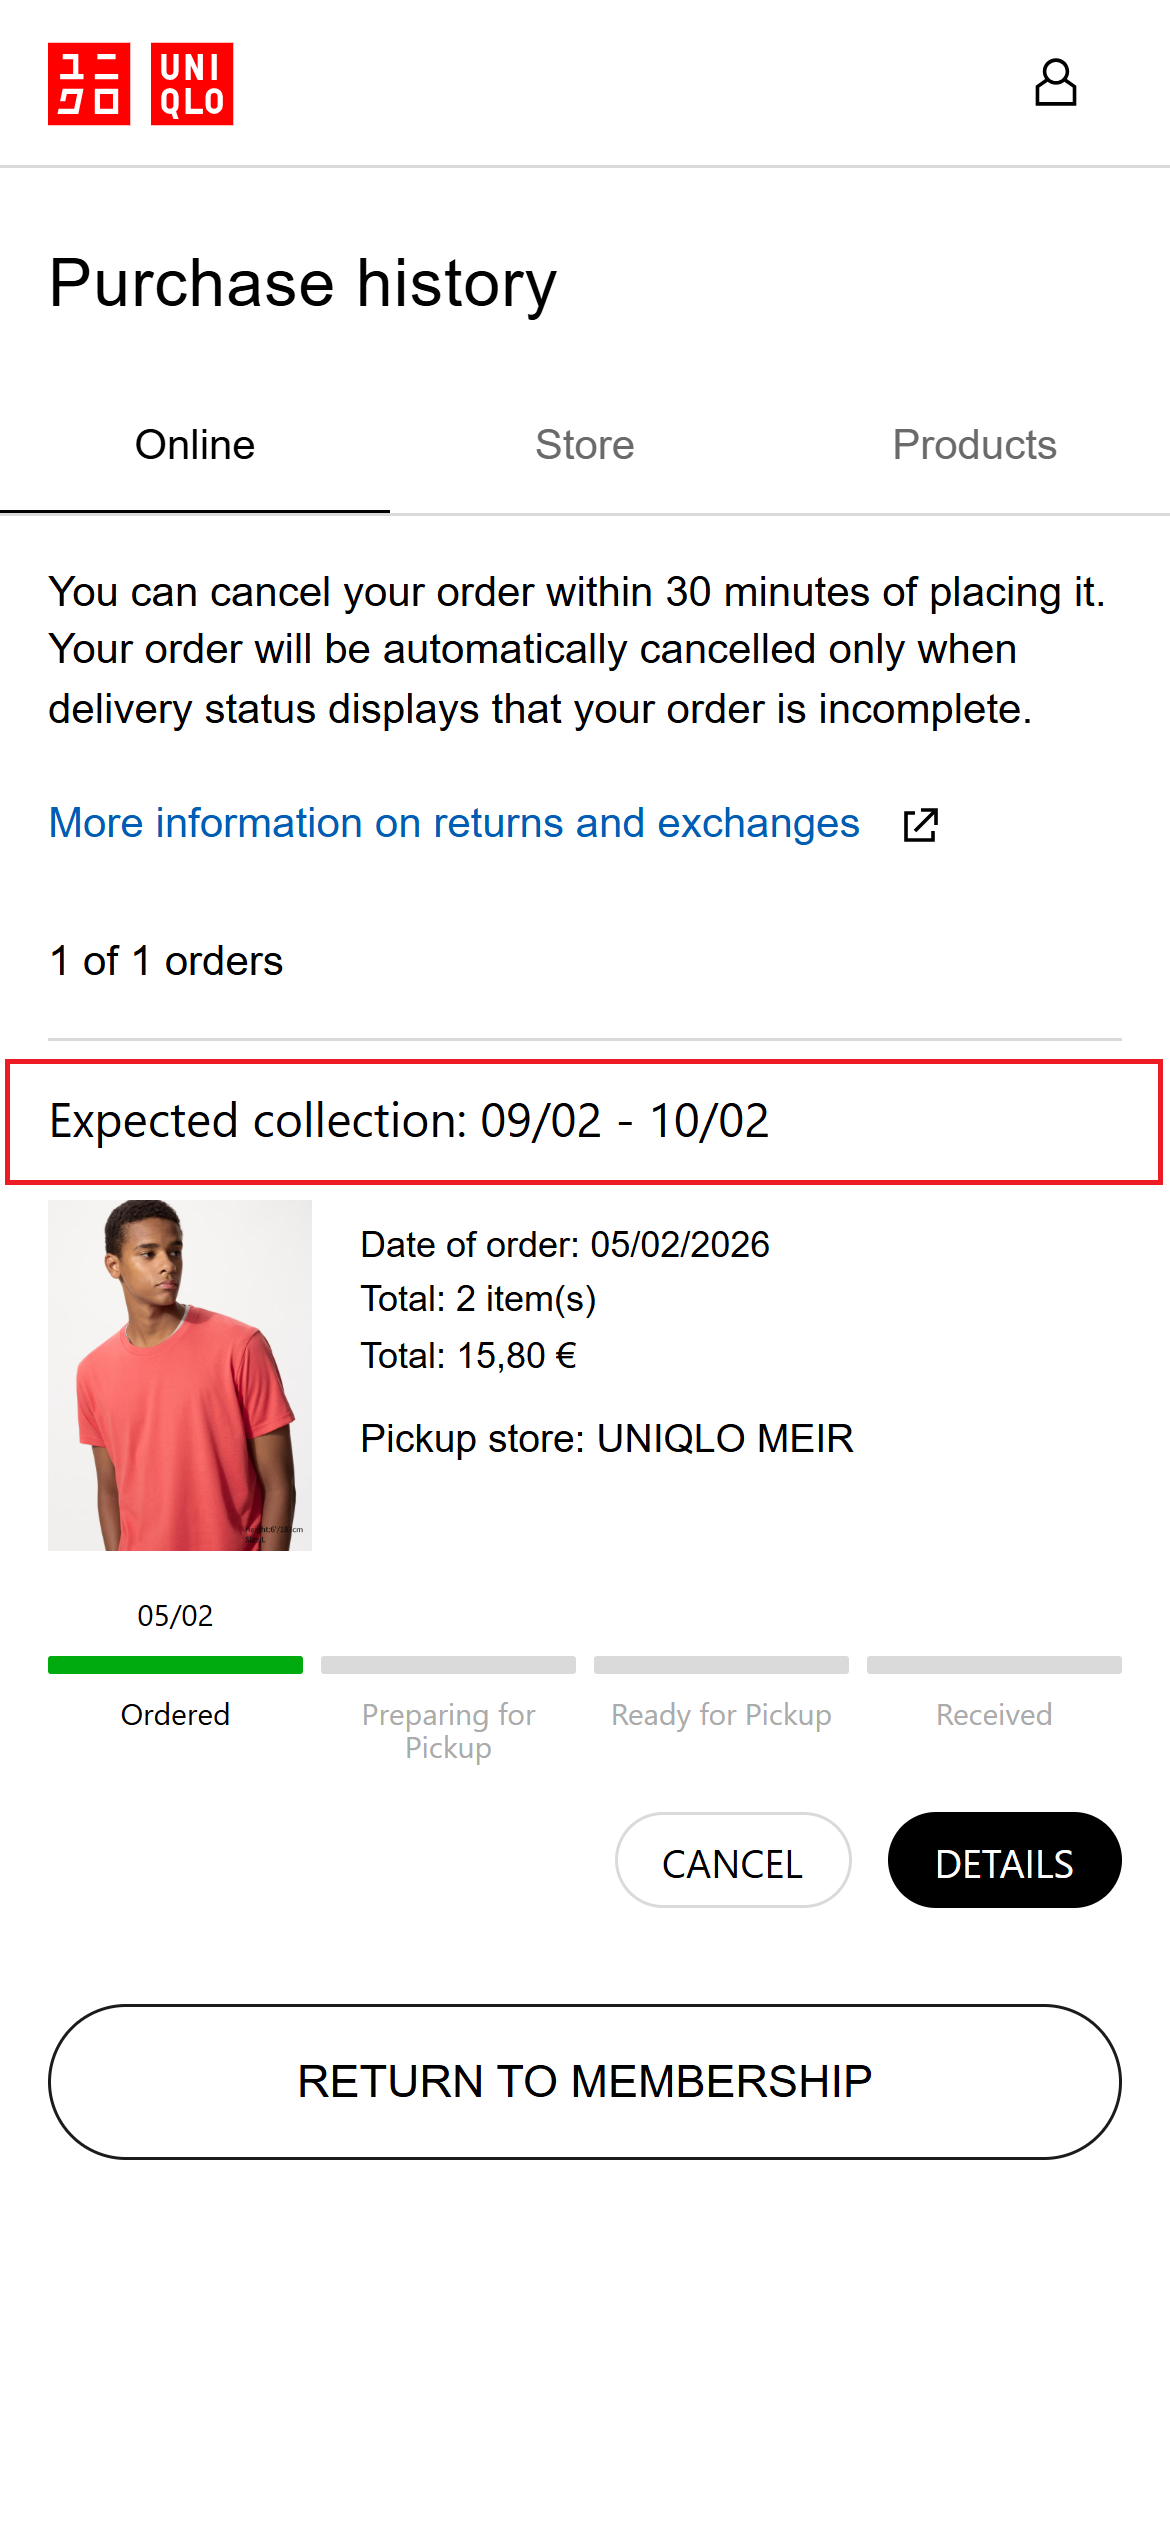
Task: Click the green Ordered progress bar segment
Action: [175, 1665]
